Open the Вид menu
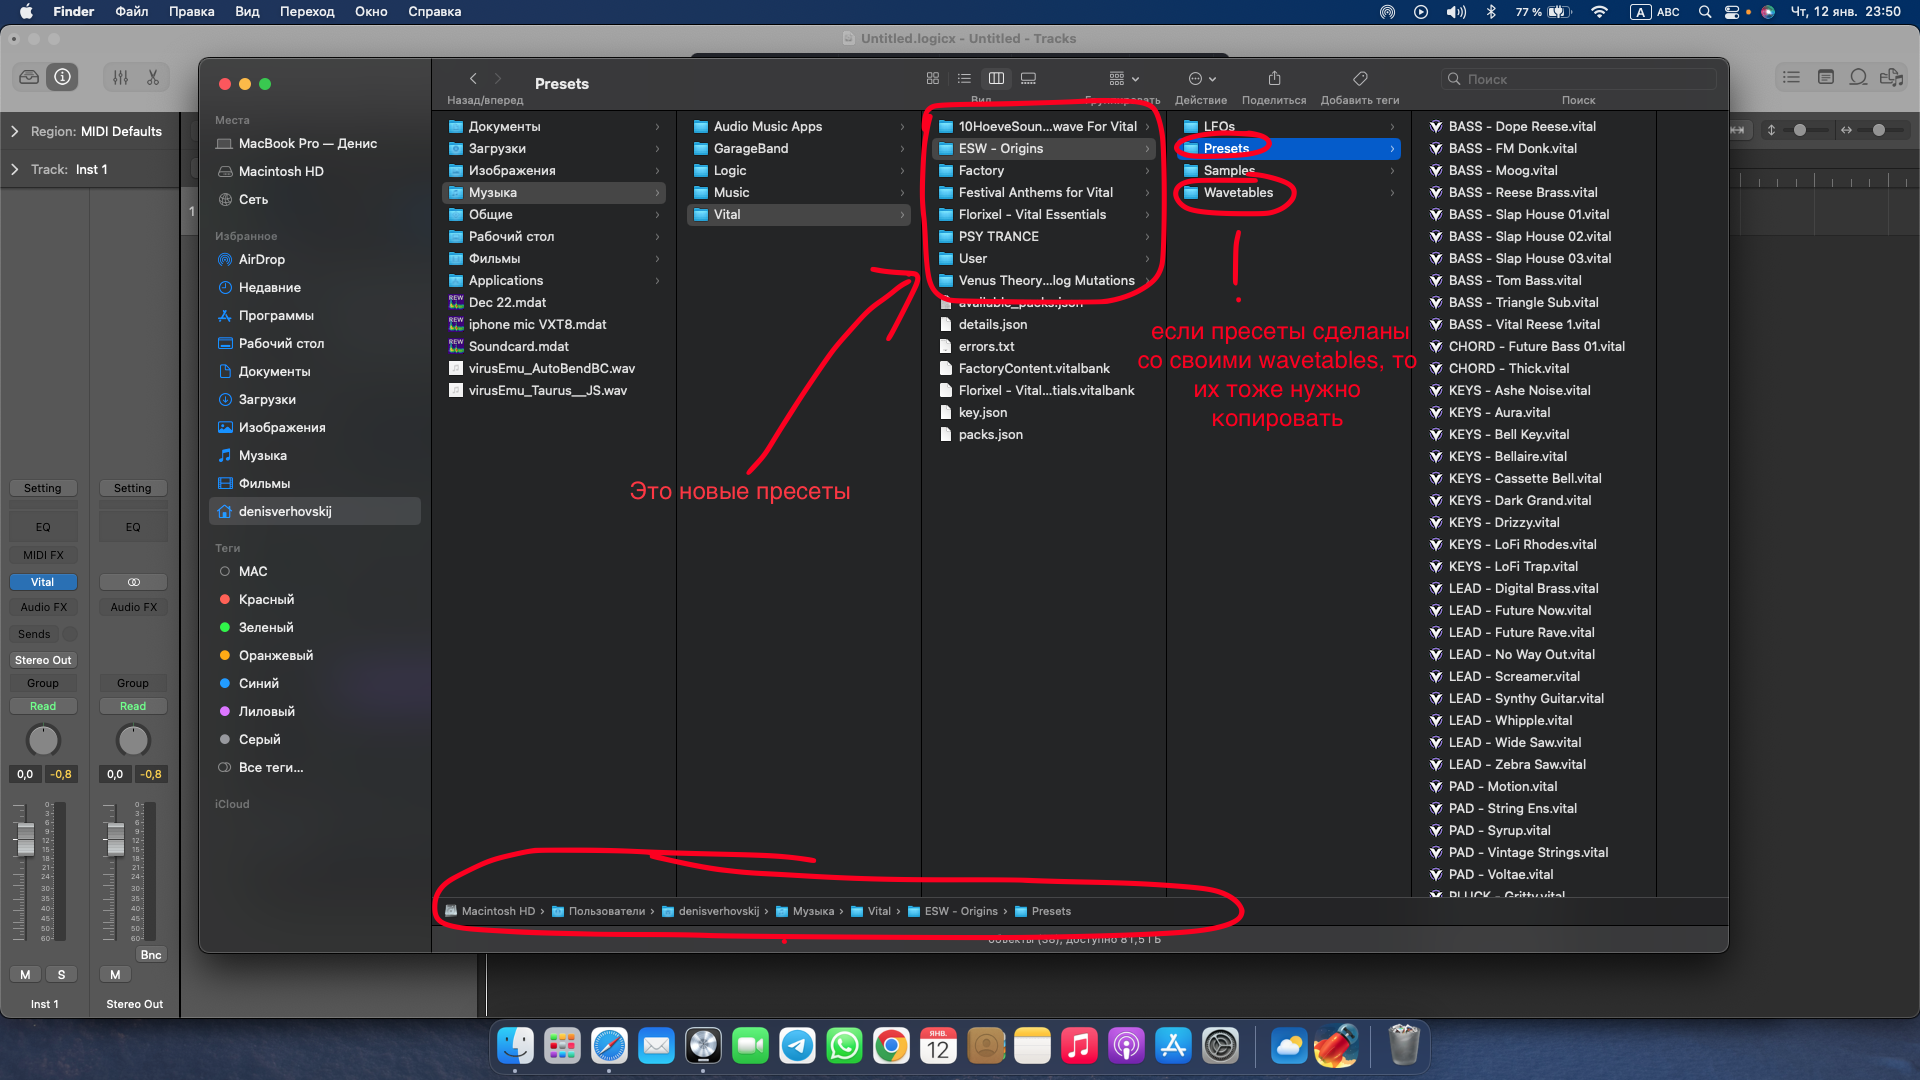The image size is (1920, 1080). [x=247, y=12]
